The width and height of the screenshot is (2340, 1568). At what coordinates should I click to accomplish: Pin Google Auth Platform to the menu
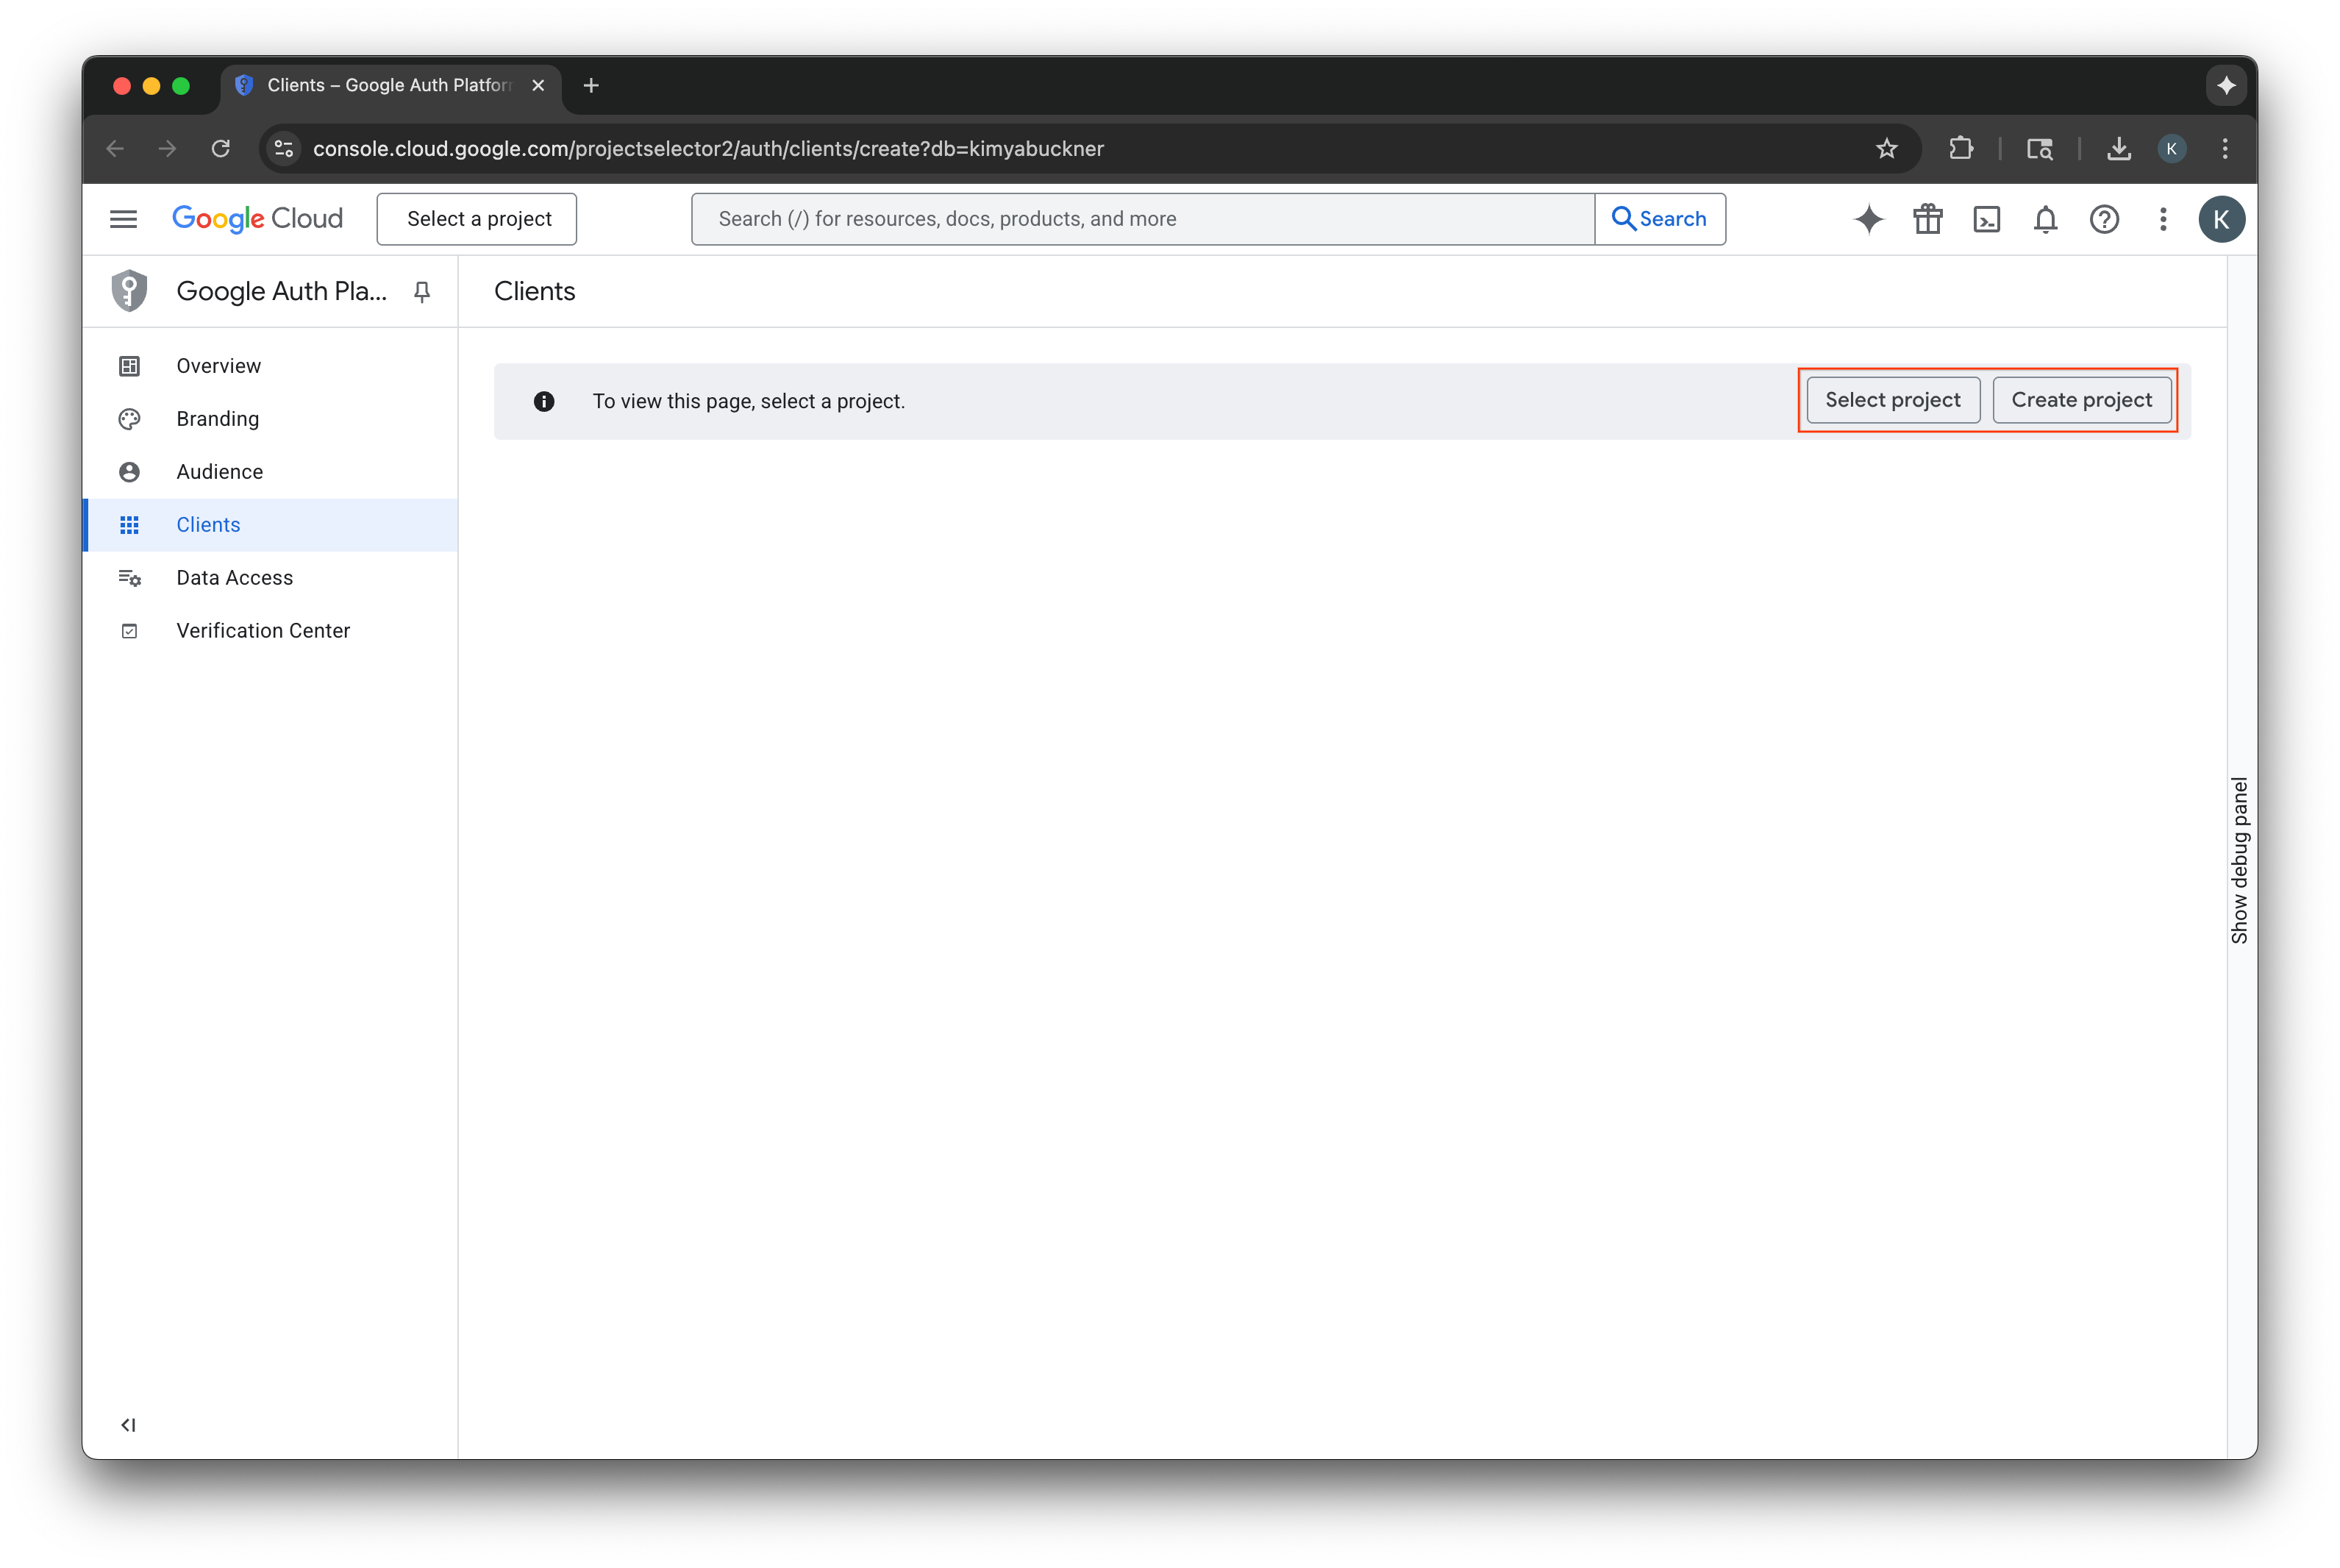pyautogui.click(x=421, y=291)
